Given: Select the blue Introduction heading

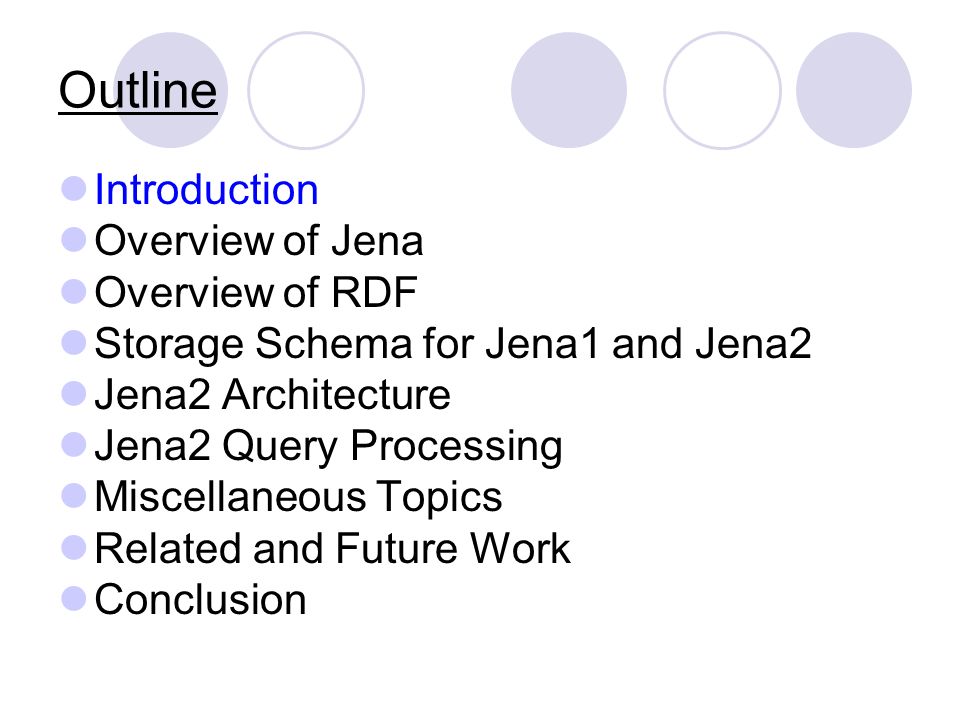Looking at the screenshot, I should click(206, 189).
